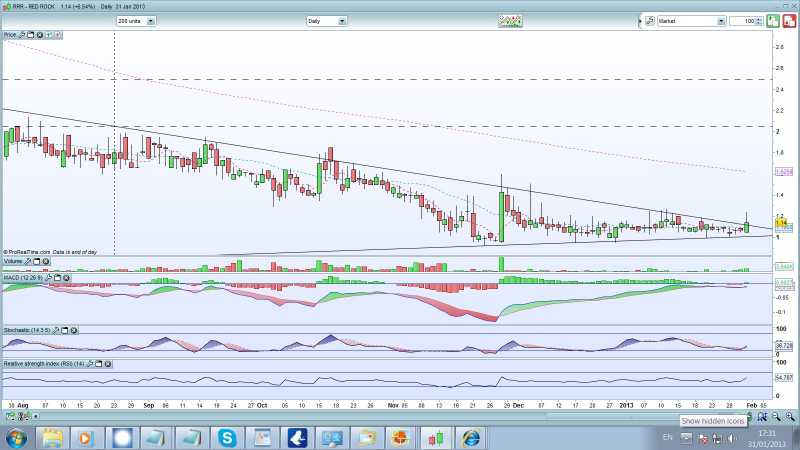Increase order quantity with stepper arrow

759,18
